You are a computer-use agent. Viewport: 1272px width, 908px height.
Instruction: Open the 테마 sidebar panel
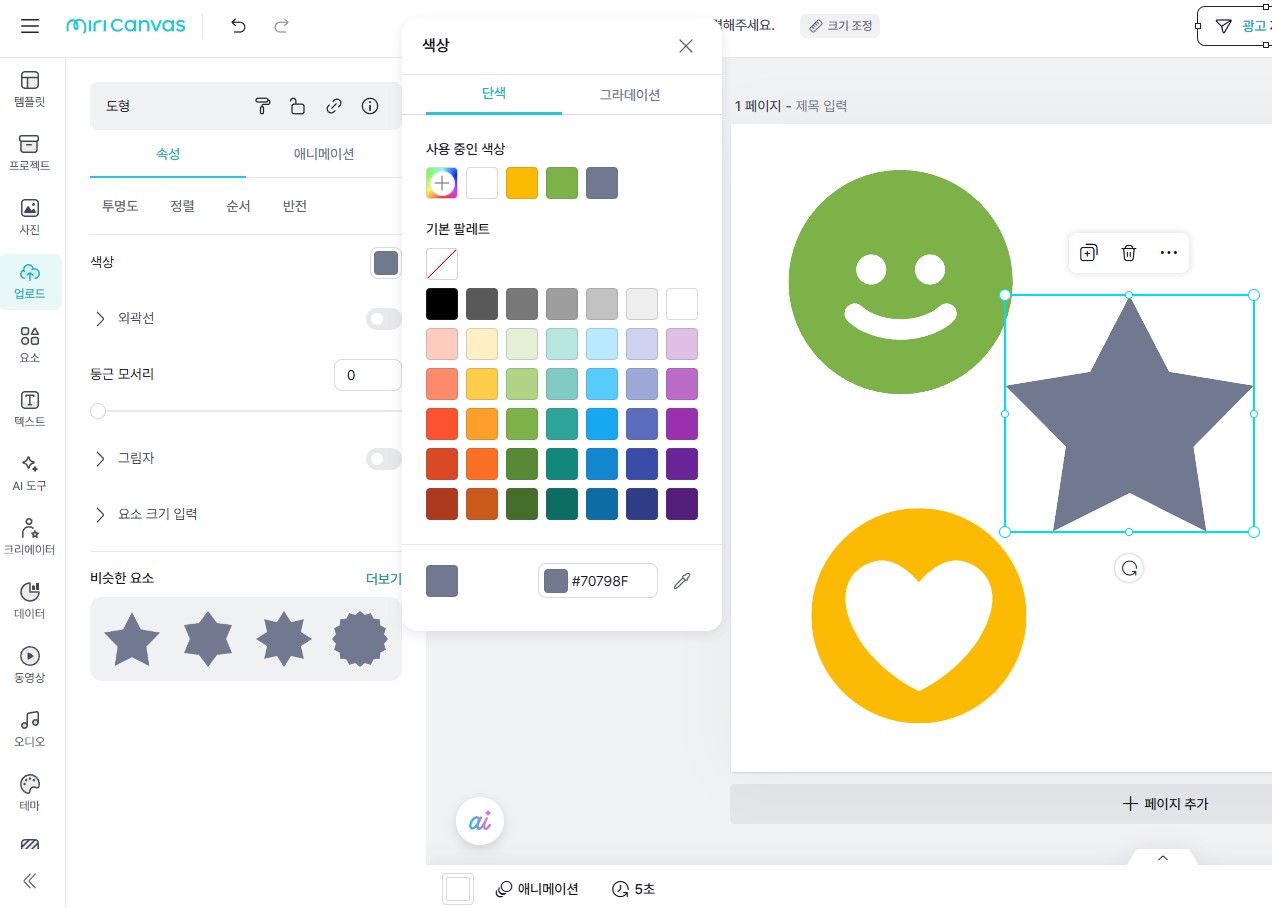(x=30, y=793)
